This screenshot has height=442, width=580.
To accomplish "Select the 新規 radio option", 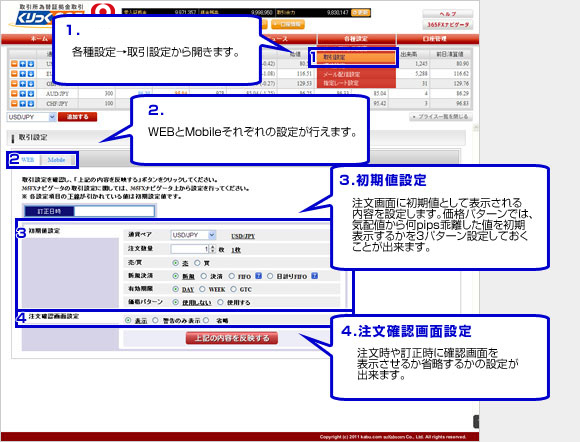I will click(x=176, y=276).
